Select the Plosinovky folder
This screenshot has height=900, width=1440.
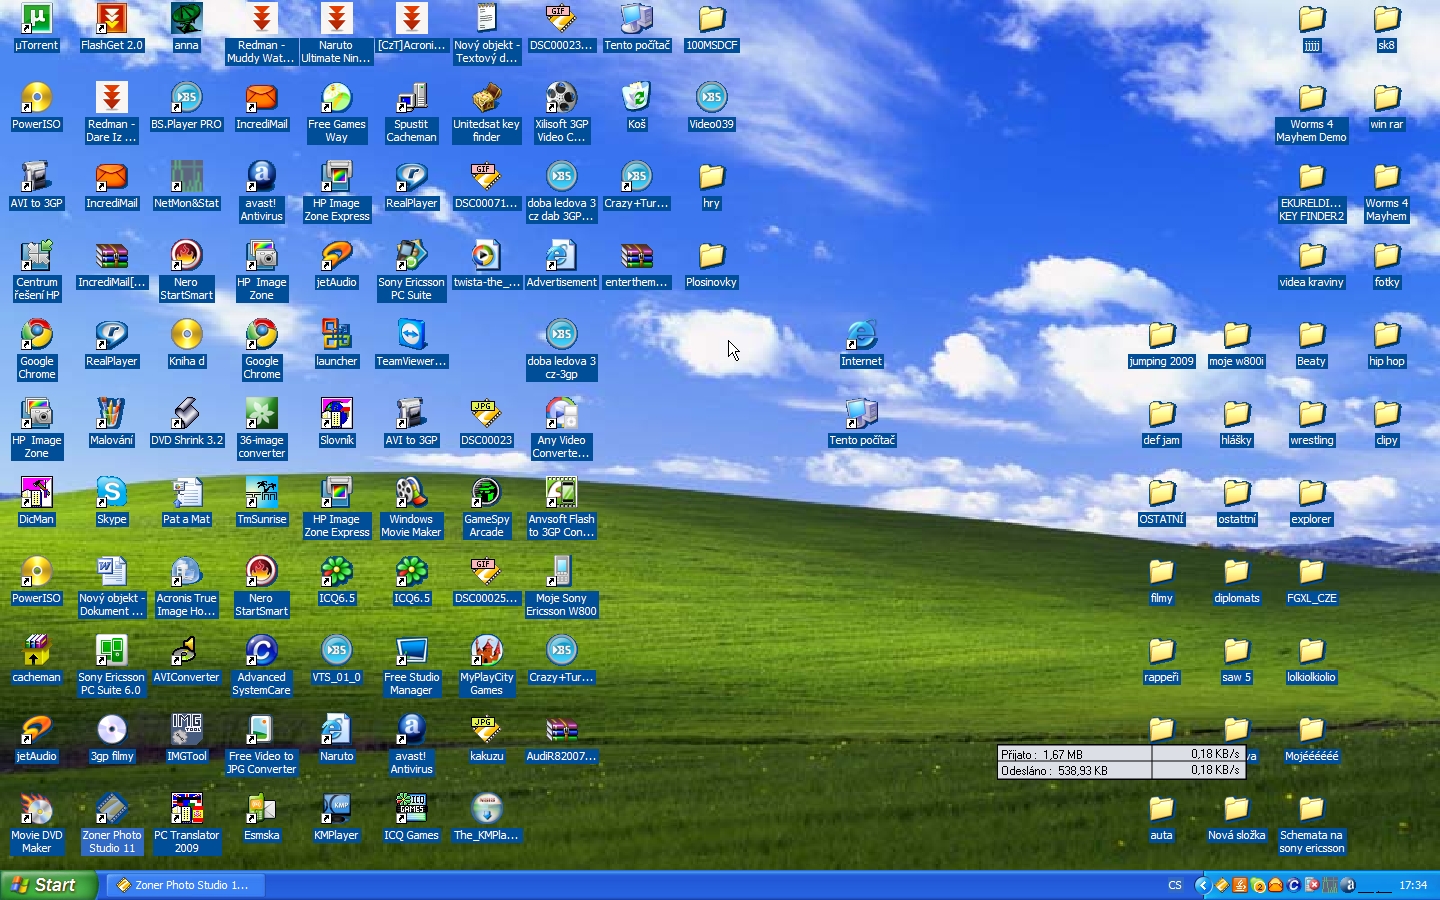click(712, 265)
